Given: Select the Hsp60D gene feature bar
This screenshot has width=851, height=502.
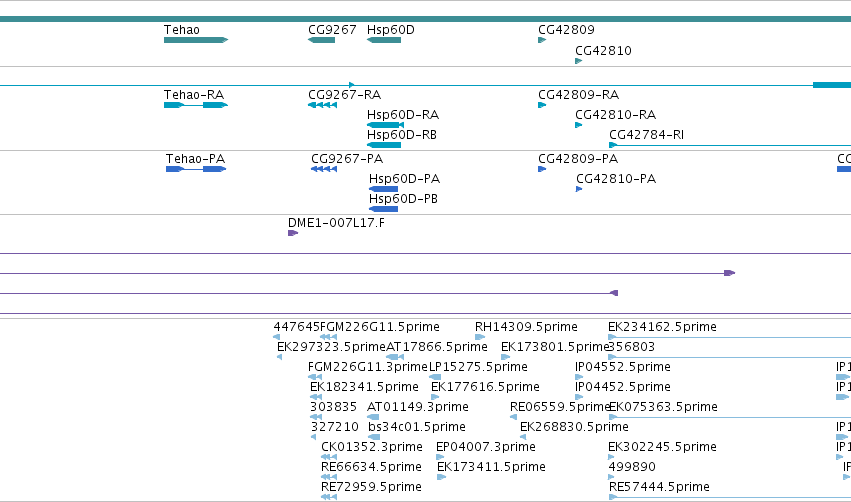Looking at the screenshot, I should 384,40.
